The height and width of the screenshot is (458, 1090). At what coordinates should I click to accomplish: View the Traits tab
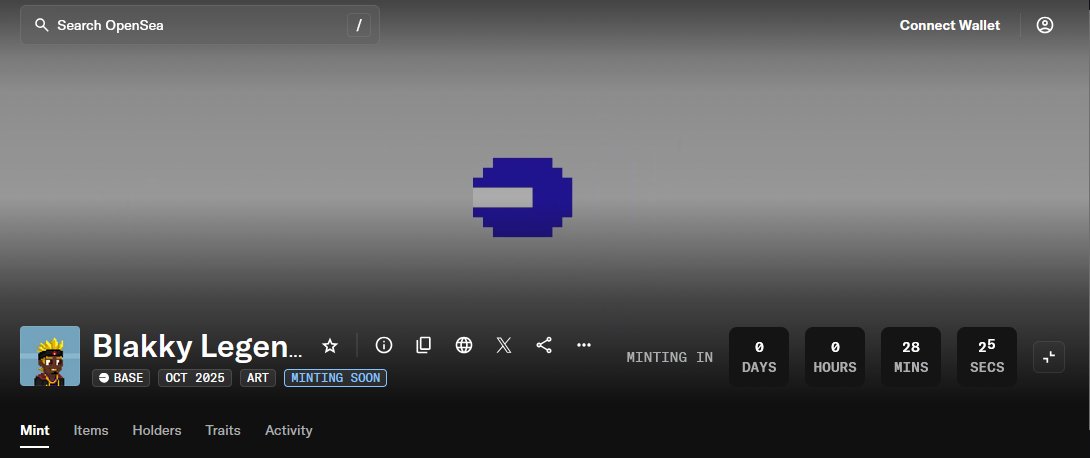pyautogui.click(x=223, y=430)
